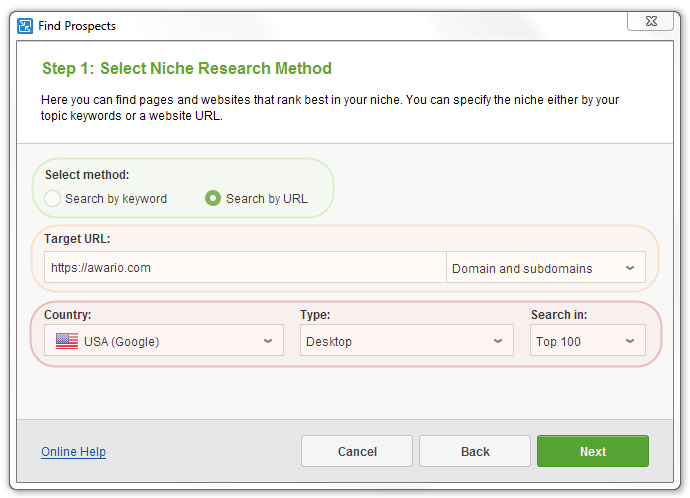This screenshot has height=498, width=690.
Task: Select the Search by URL radio button
Action: coord(213,198)
